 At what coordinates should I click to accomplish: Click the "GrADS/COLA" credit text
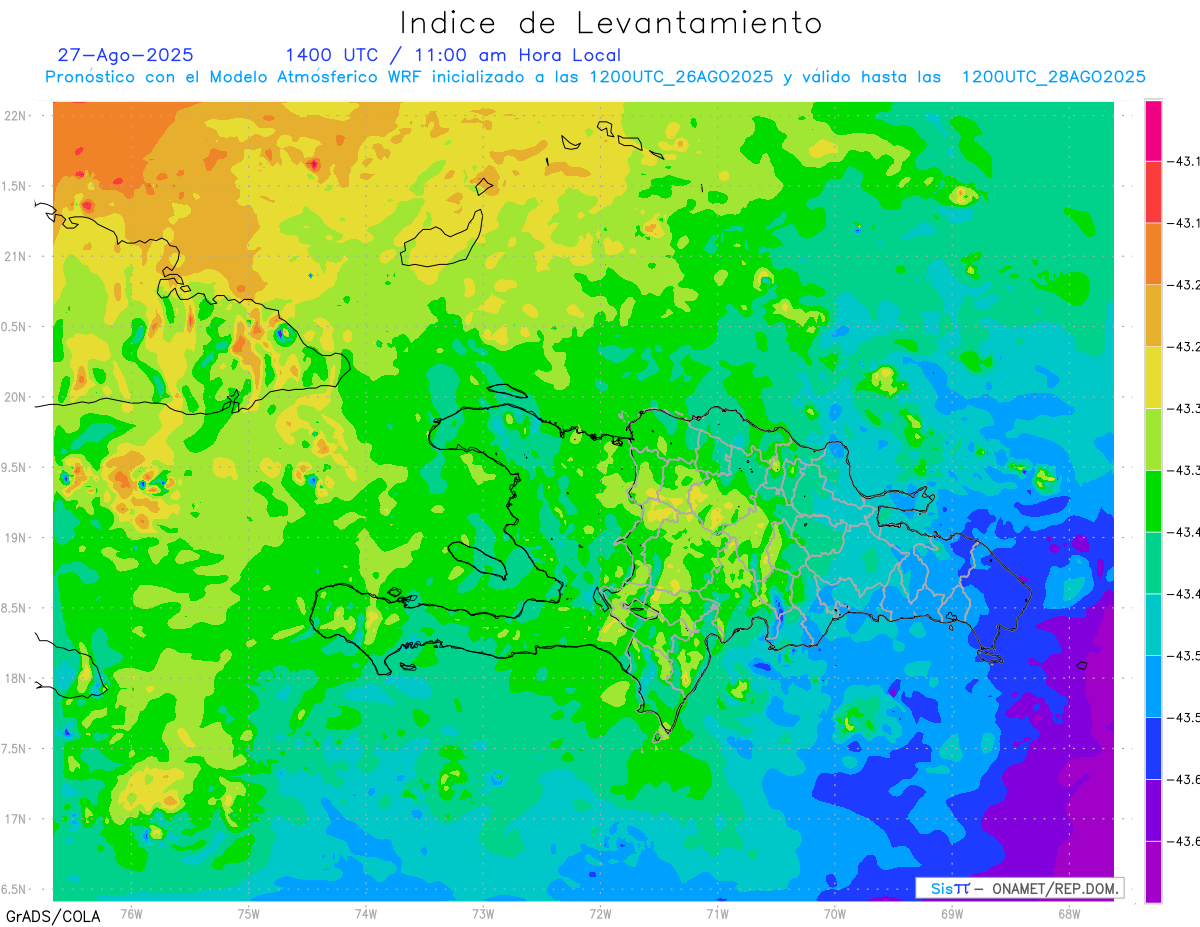click(52, 916)
